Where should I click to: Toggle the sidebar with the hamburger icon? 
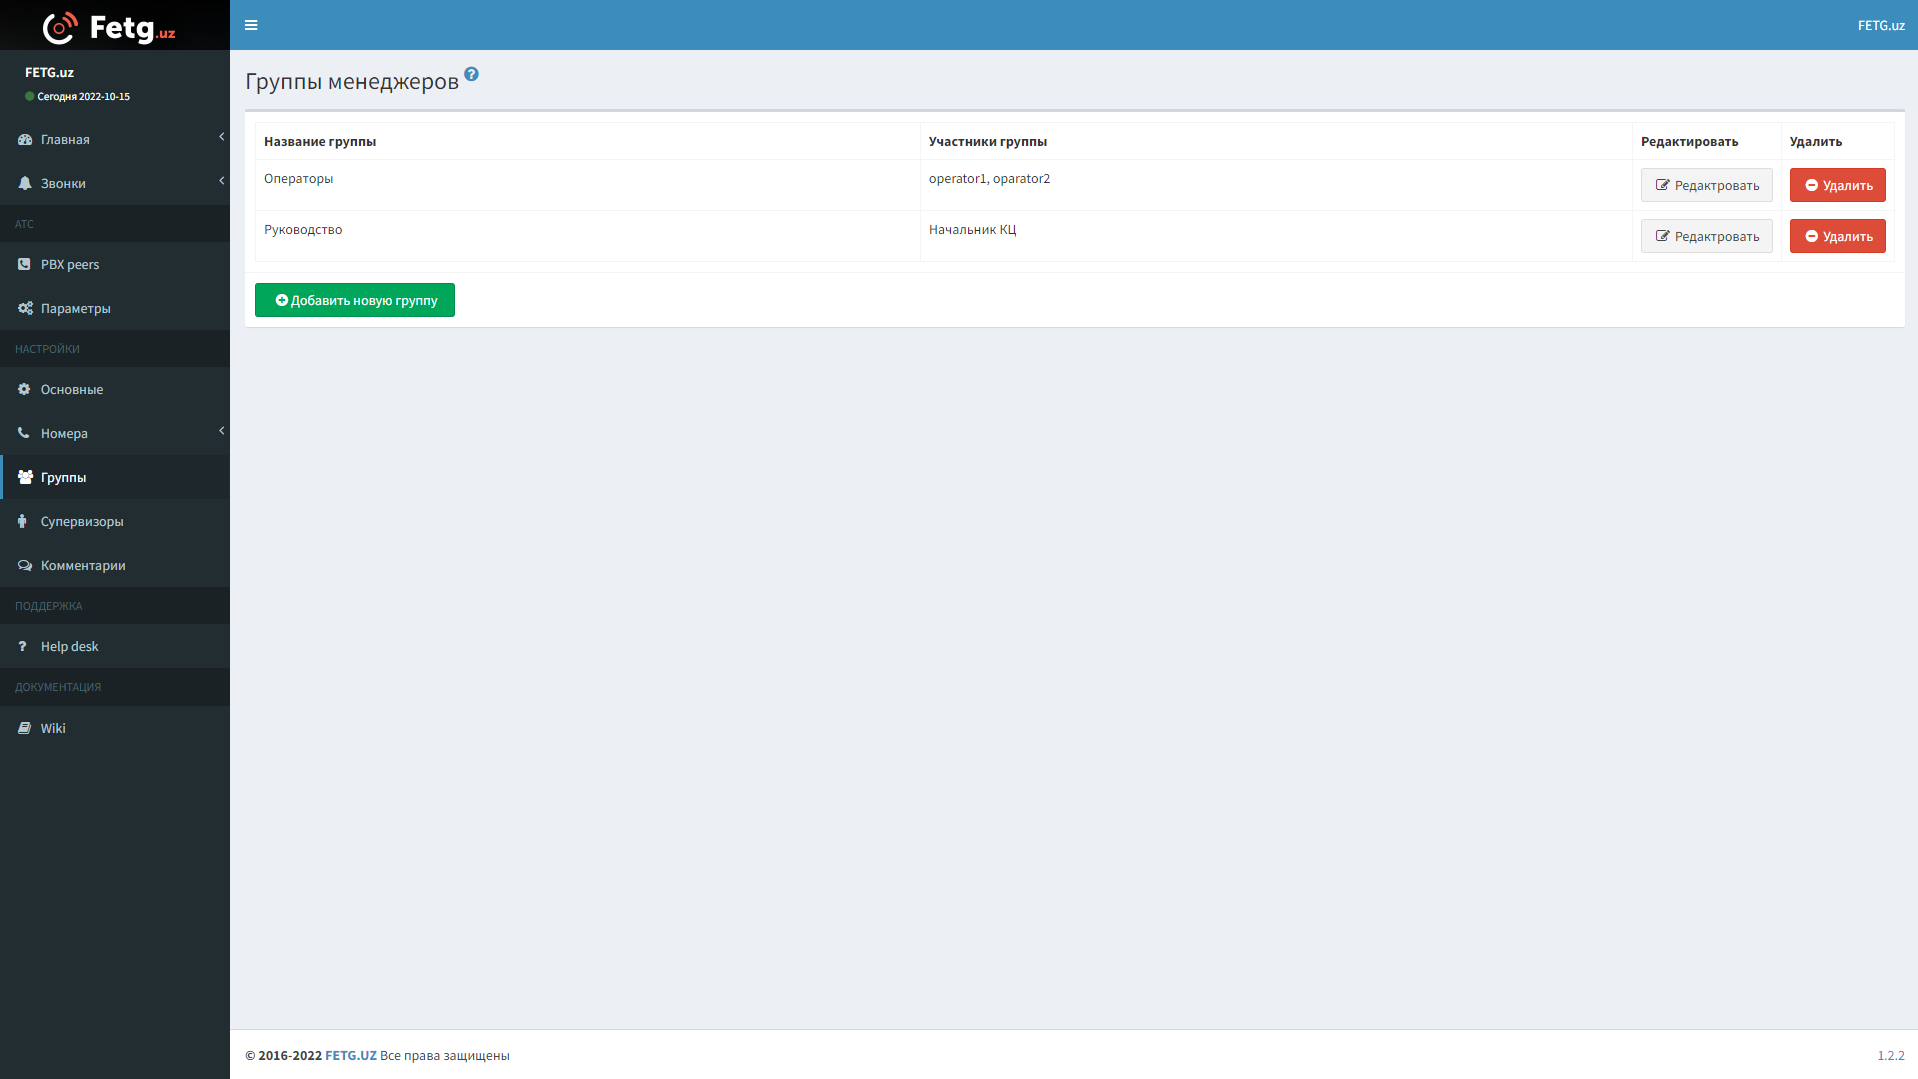pos(251,25)
